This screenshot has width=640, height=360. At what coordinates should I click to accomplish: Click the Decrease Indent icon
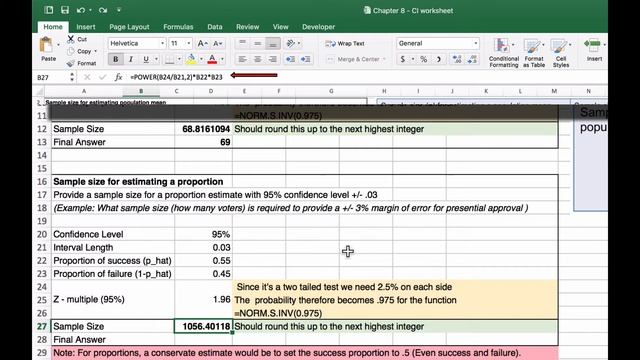click(x=290, y=59)
